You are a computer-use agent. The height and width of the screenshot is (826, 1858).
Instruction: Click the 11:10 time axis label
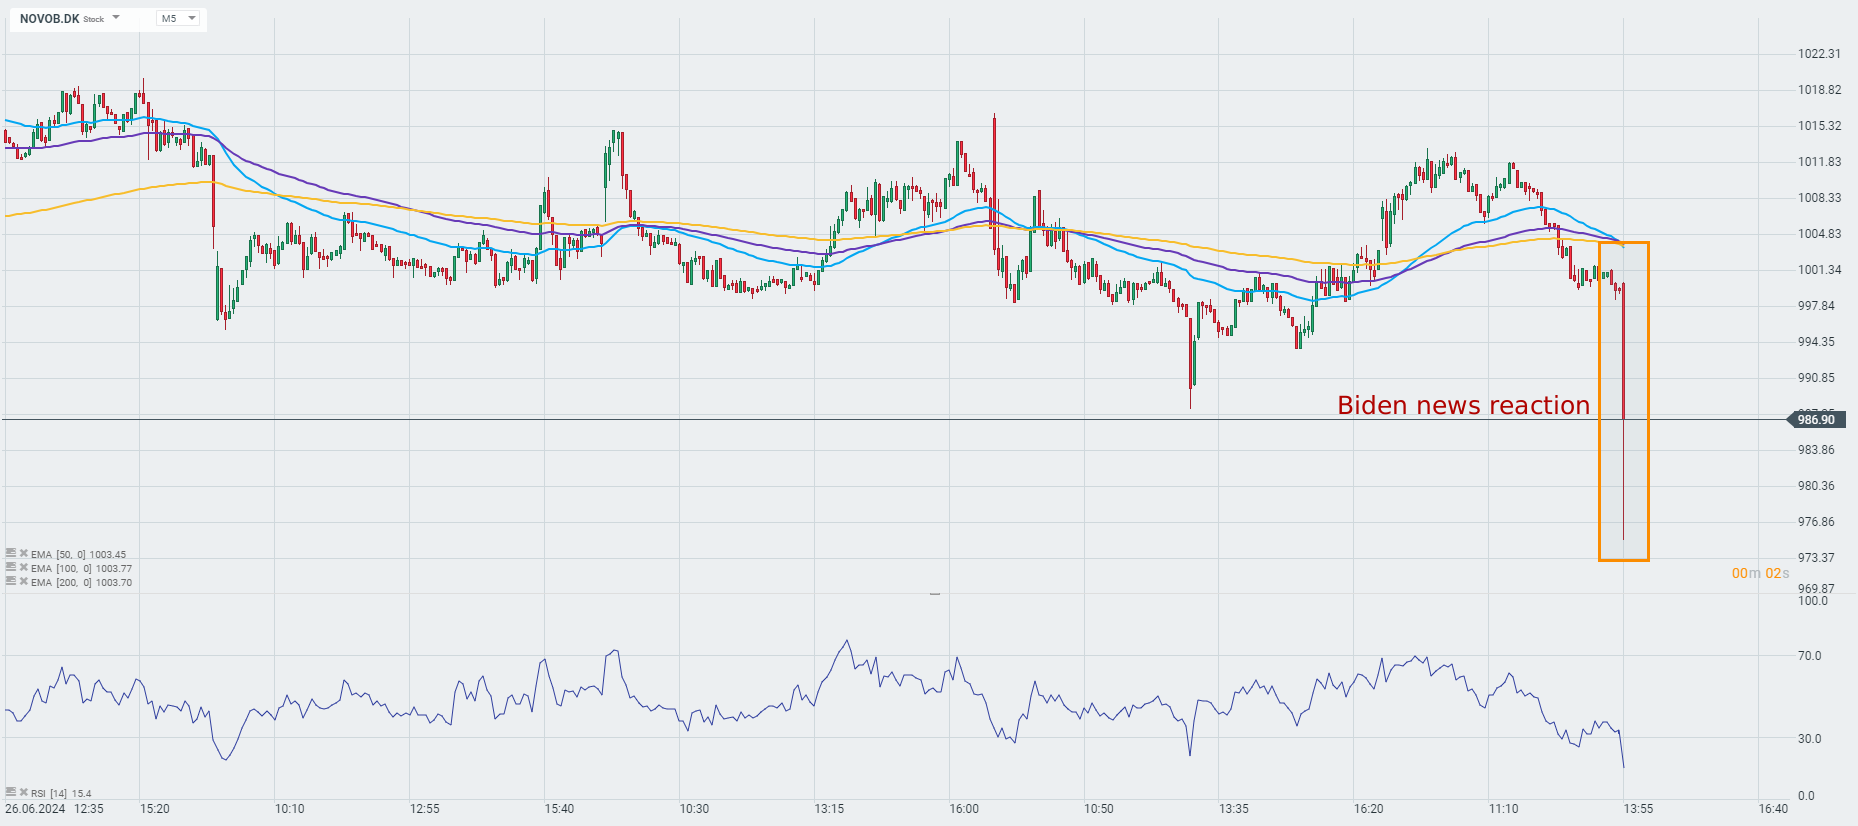pos(1503,809)
